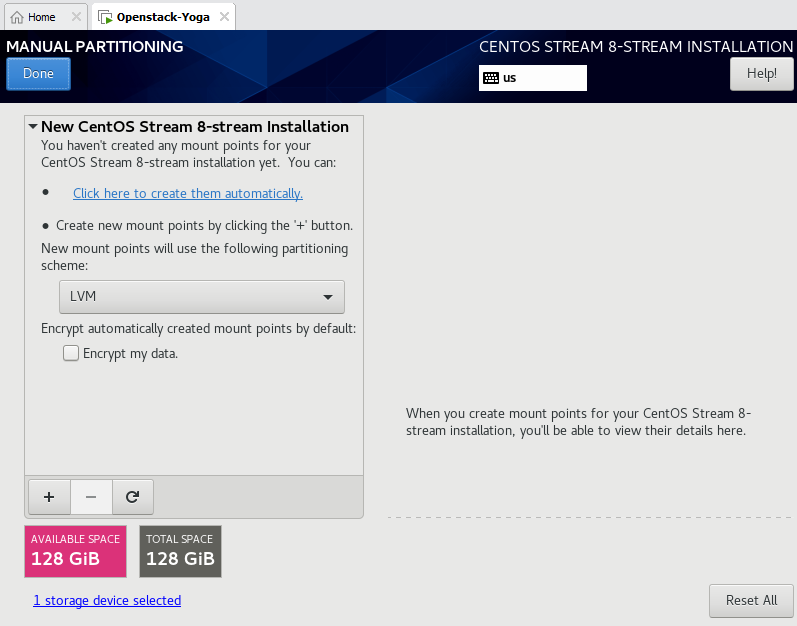Click the Available Space 128 GiB box

75,551
